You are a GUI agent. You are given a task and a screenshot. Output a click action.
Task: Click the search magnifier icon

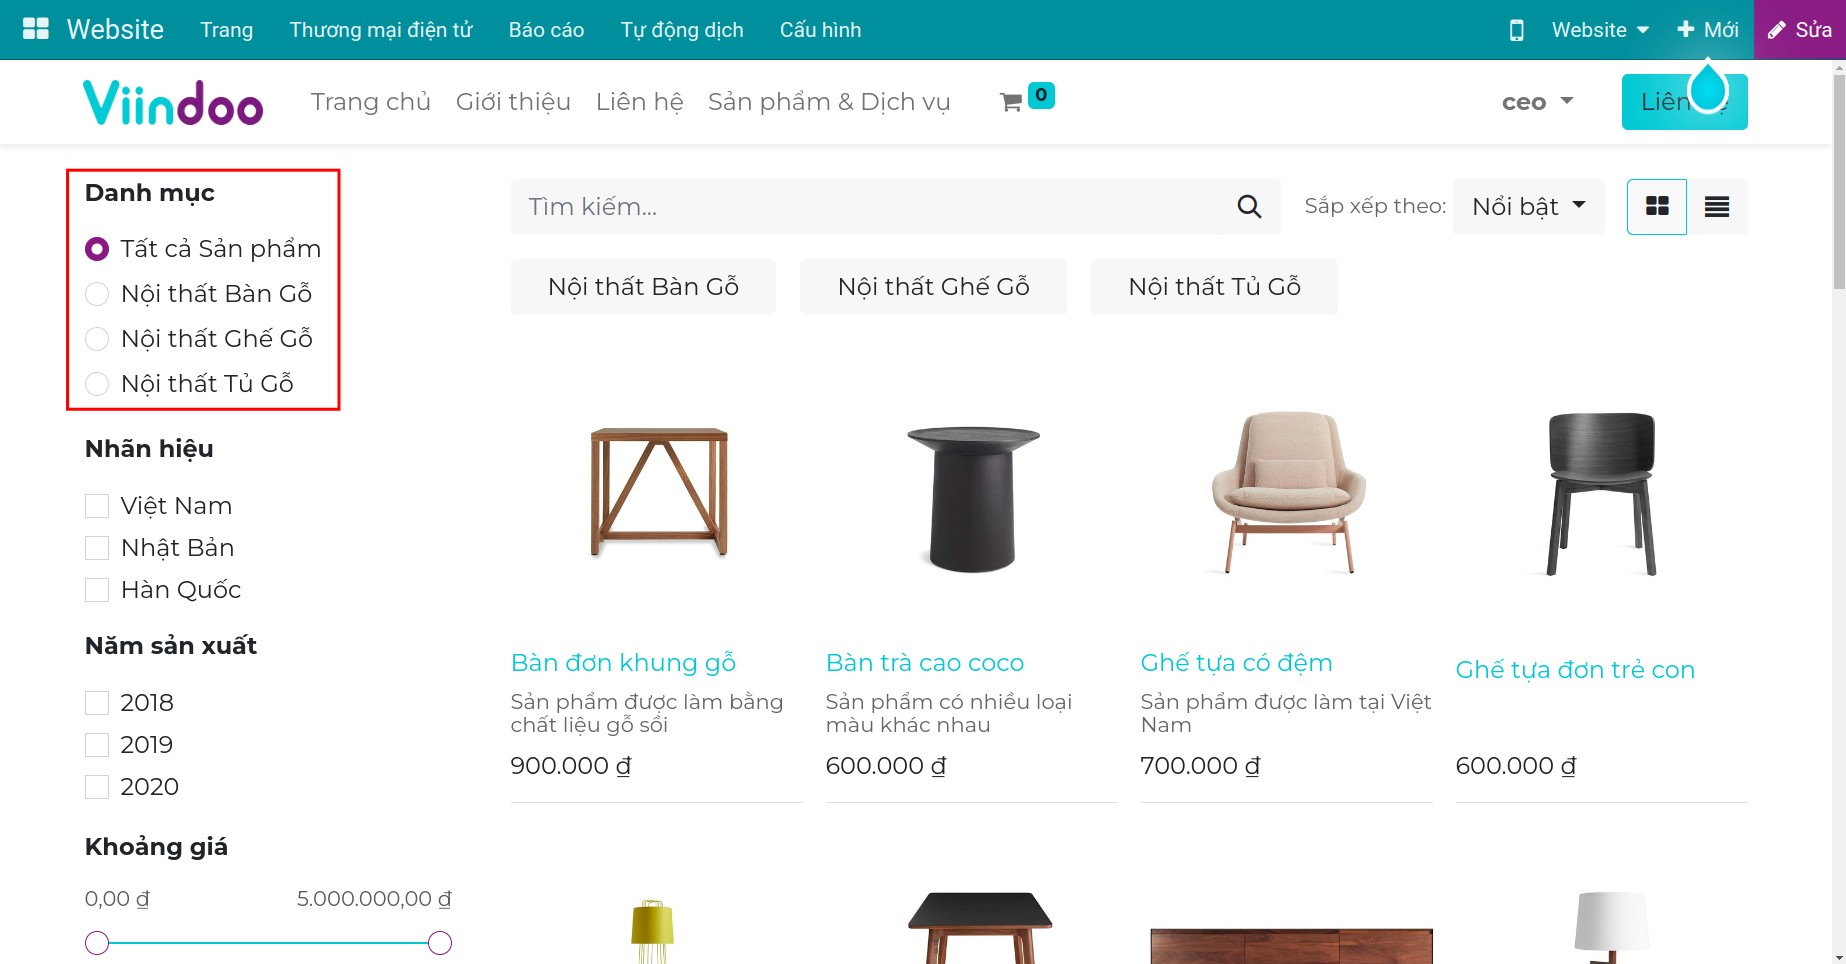[x=1249, y=207]
